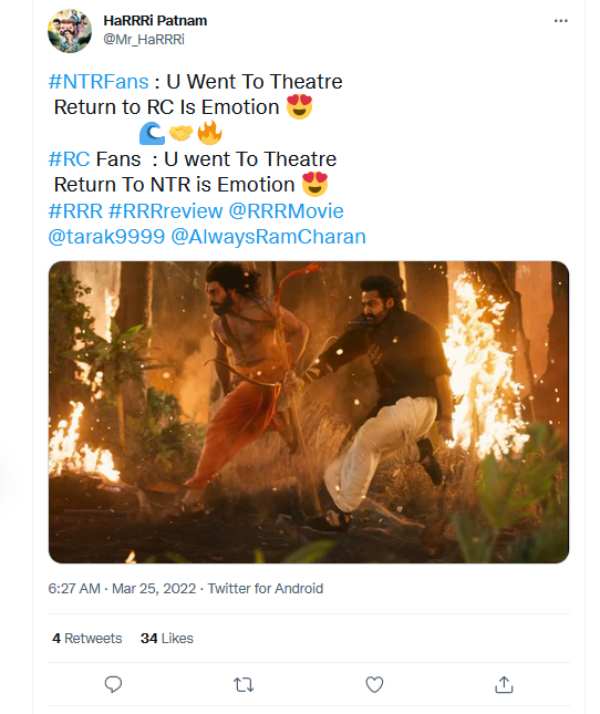This screenshot has width=600, height=714.
Task: Click the HaRRRi Patnam display name
Action: click(x=155, y=20)
